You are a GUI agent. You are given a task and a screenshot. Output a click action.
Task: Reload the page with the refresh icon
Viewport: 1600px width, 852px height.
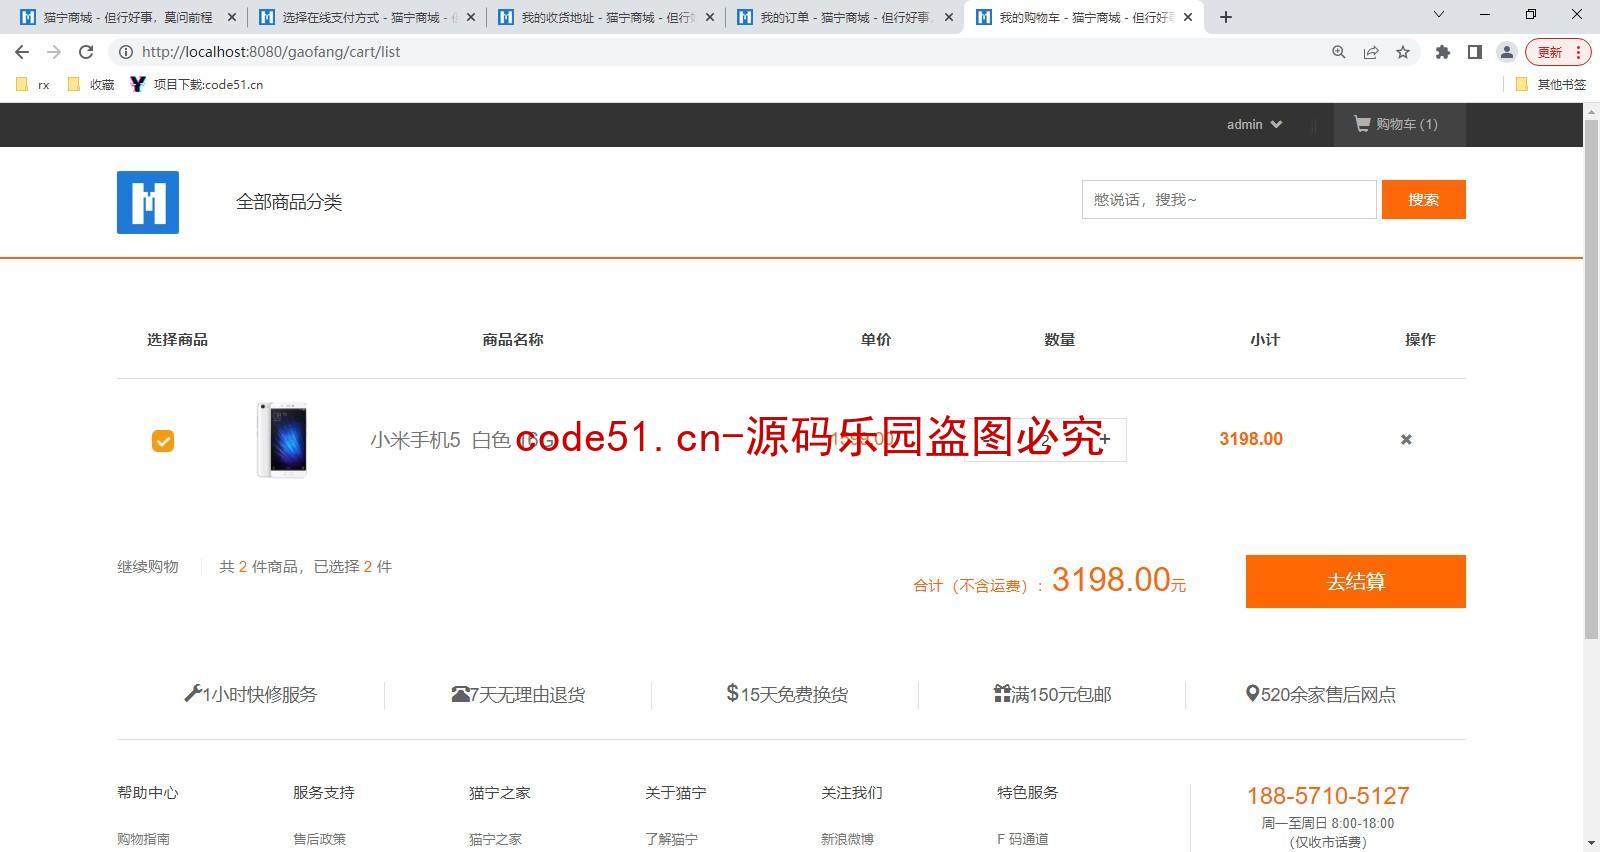[86, 52]
